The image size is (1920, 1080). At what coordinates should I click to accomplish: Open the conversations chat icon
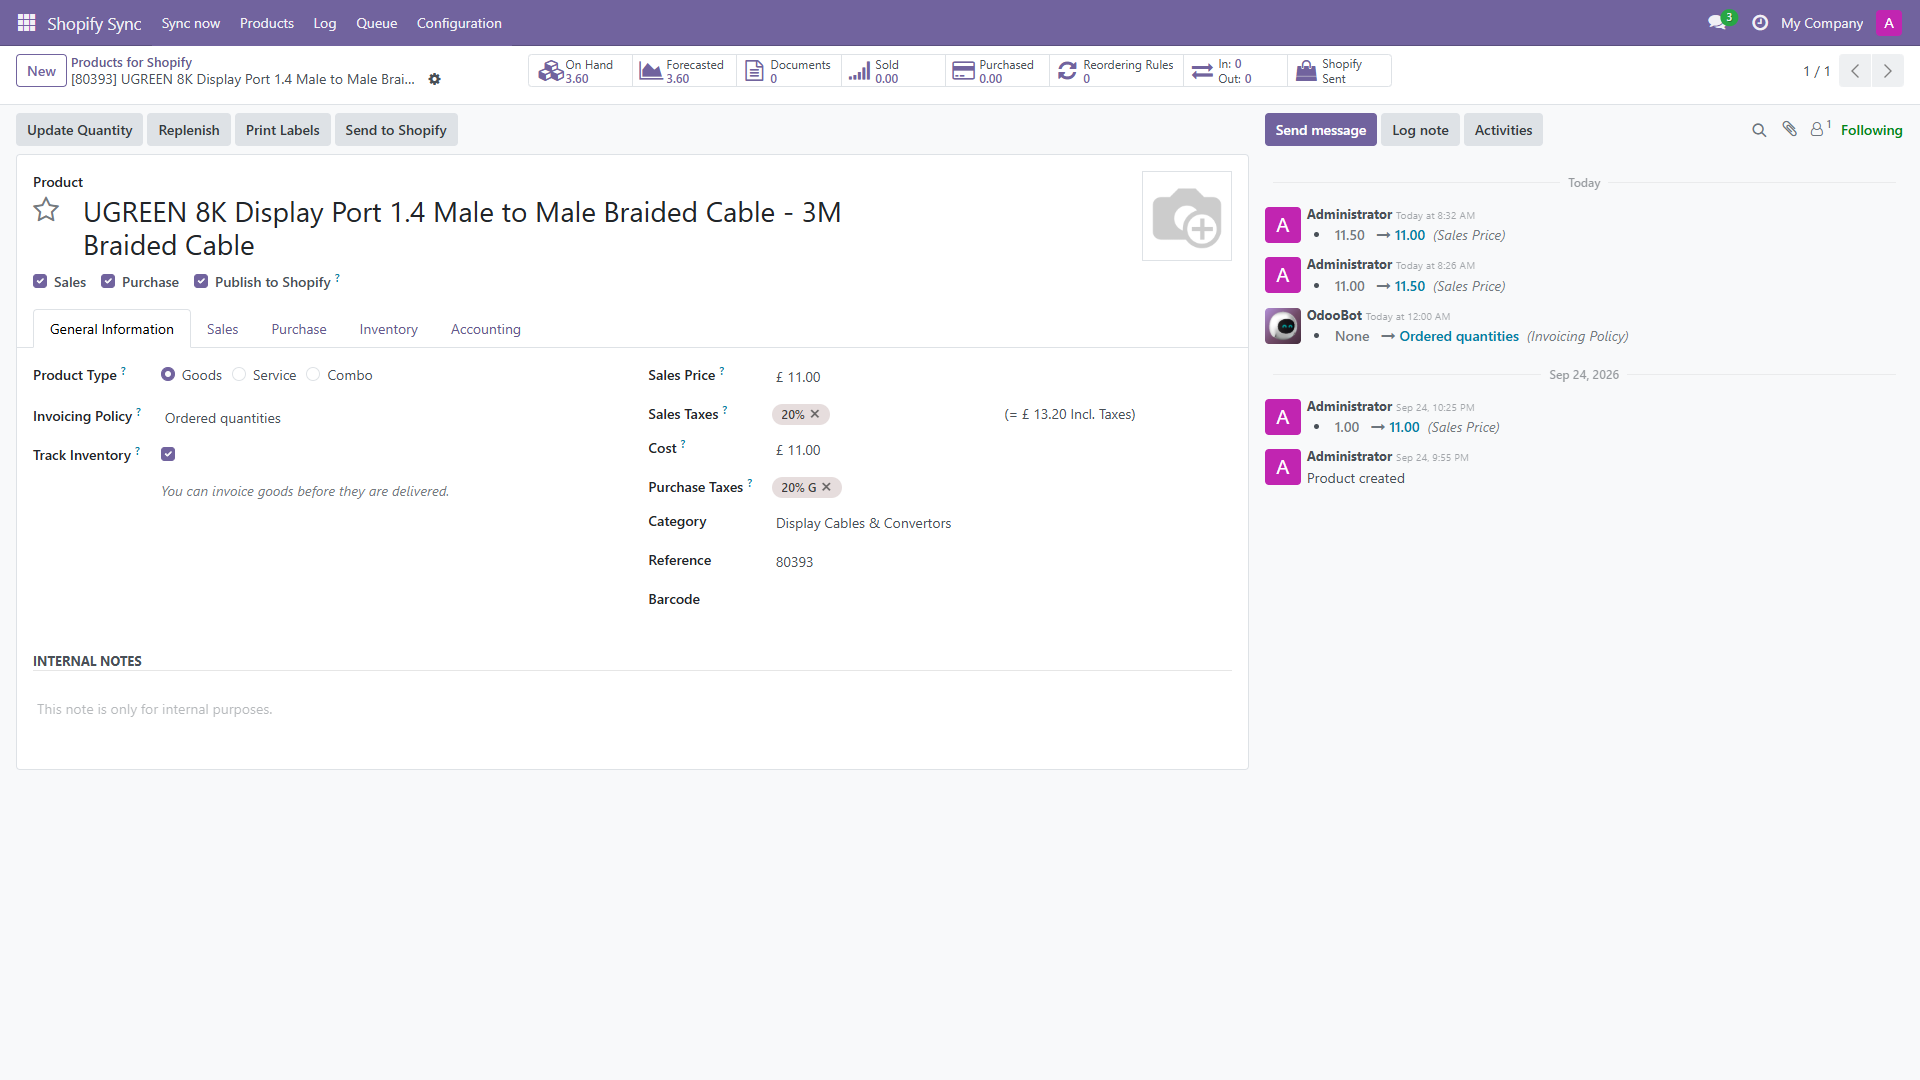coord(1718,22)
